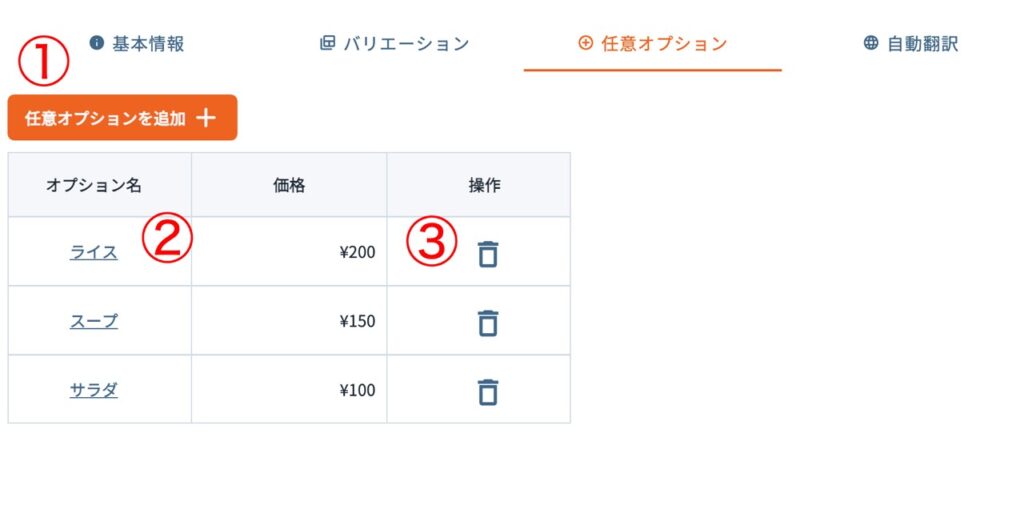
Task: Open the ライス option link
Action: tap(94, 252)
